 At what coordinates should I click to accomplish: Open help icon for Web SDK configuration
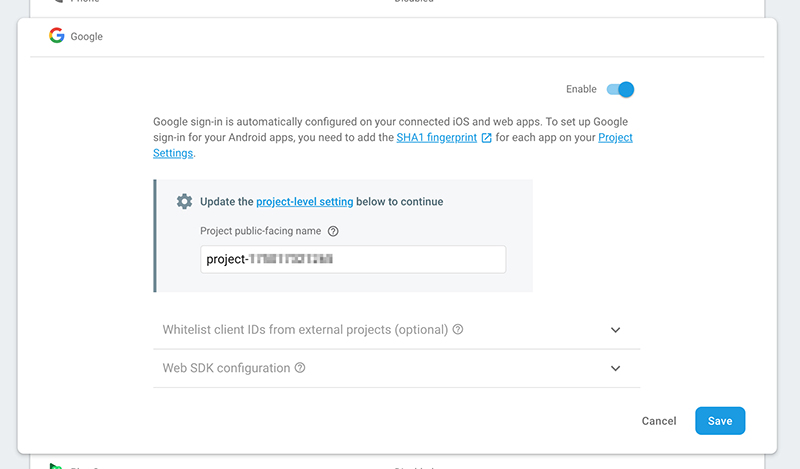[x=300, y=367]
